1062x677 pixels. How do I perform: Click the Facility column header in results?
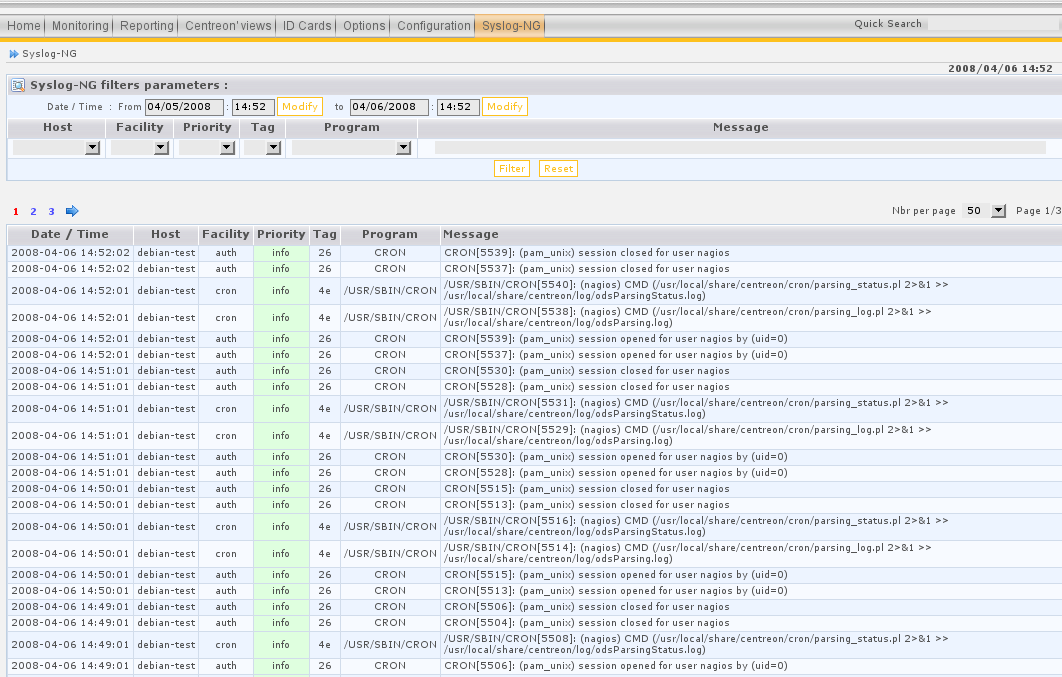(226, 234)
